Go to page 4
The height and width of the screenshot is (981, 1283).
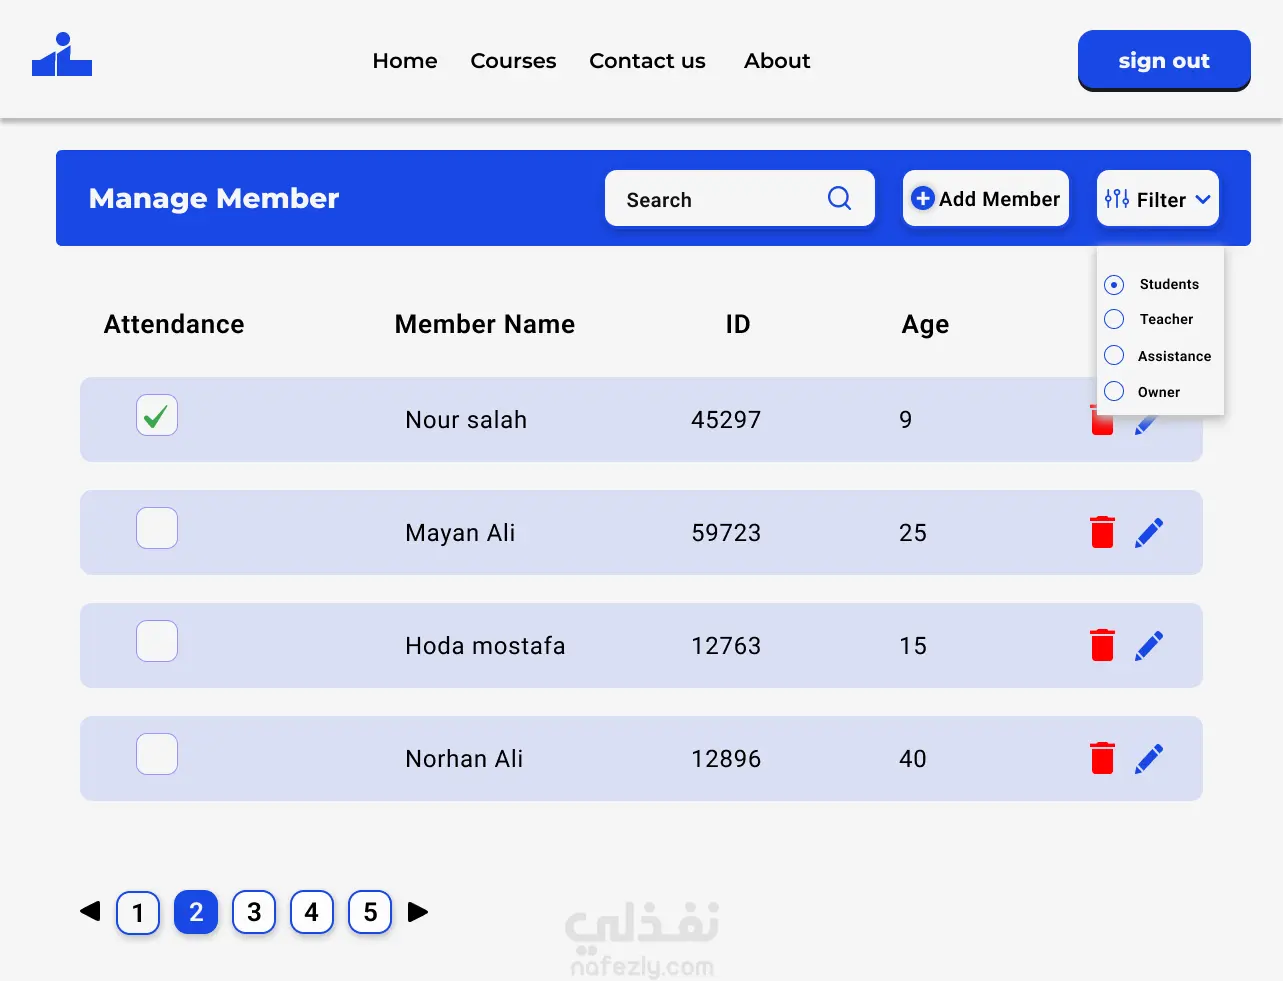312,912
